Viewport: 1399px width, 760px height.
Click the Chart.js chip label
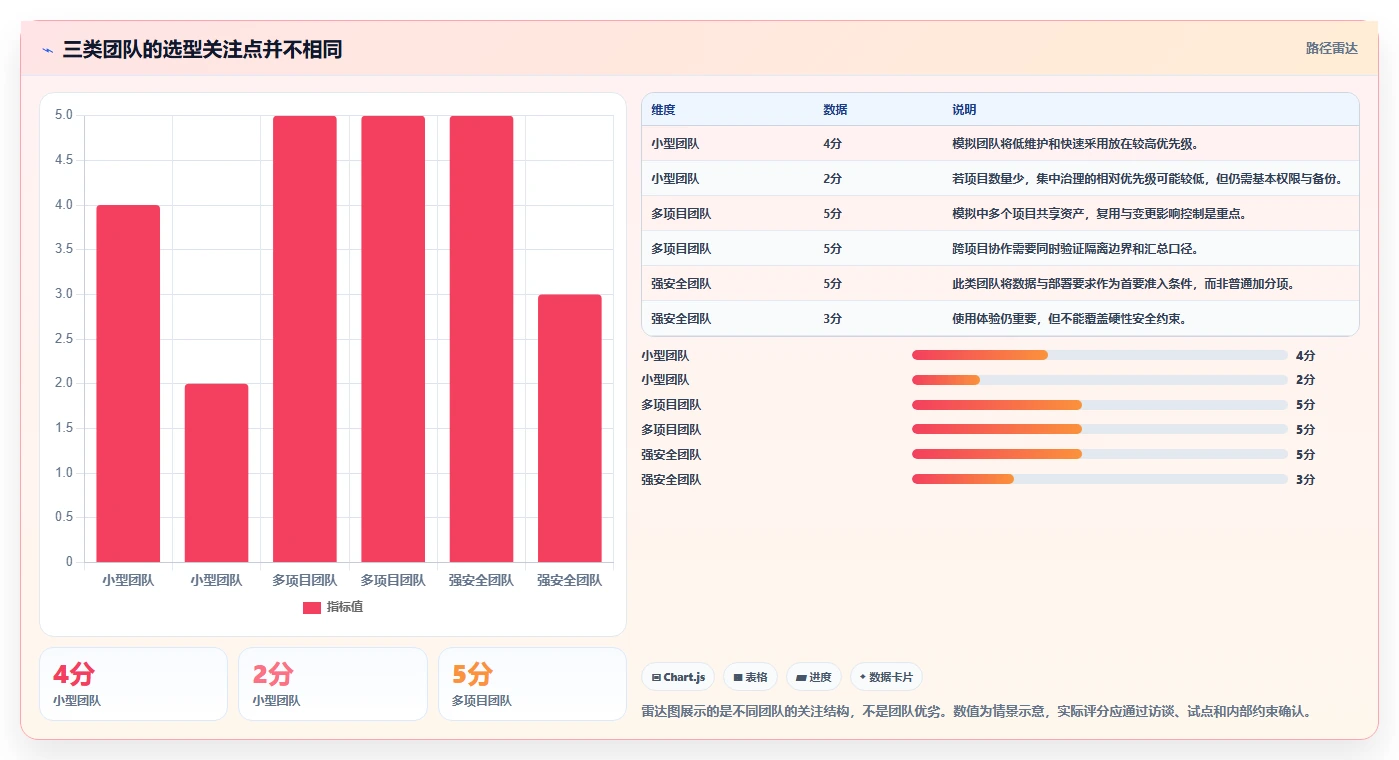[x=684, y=677]
